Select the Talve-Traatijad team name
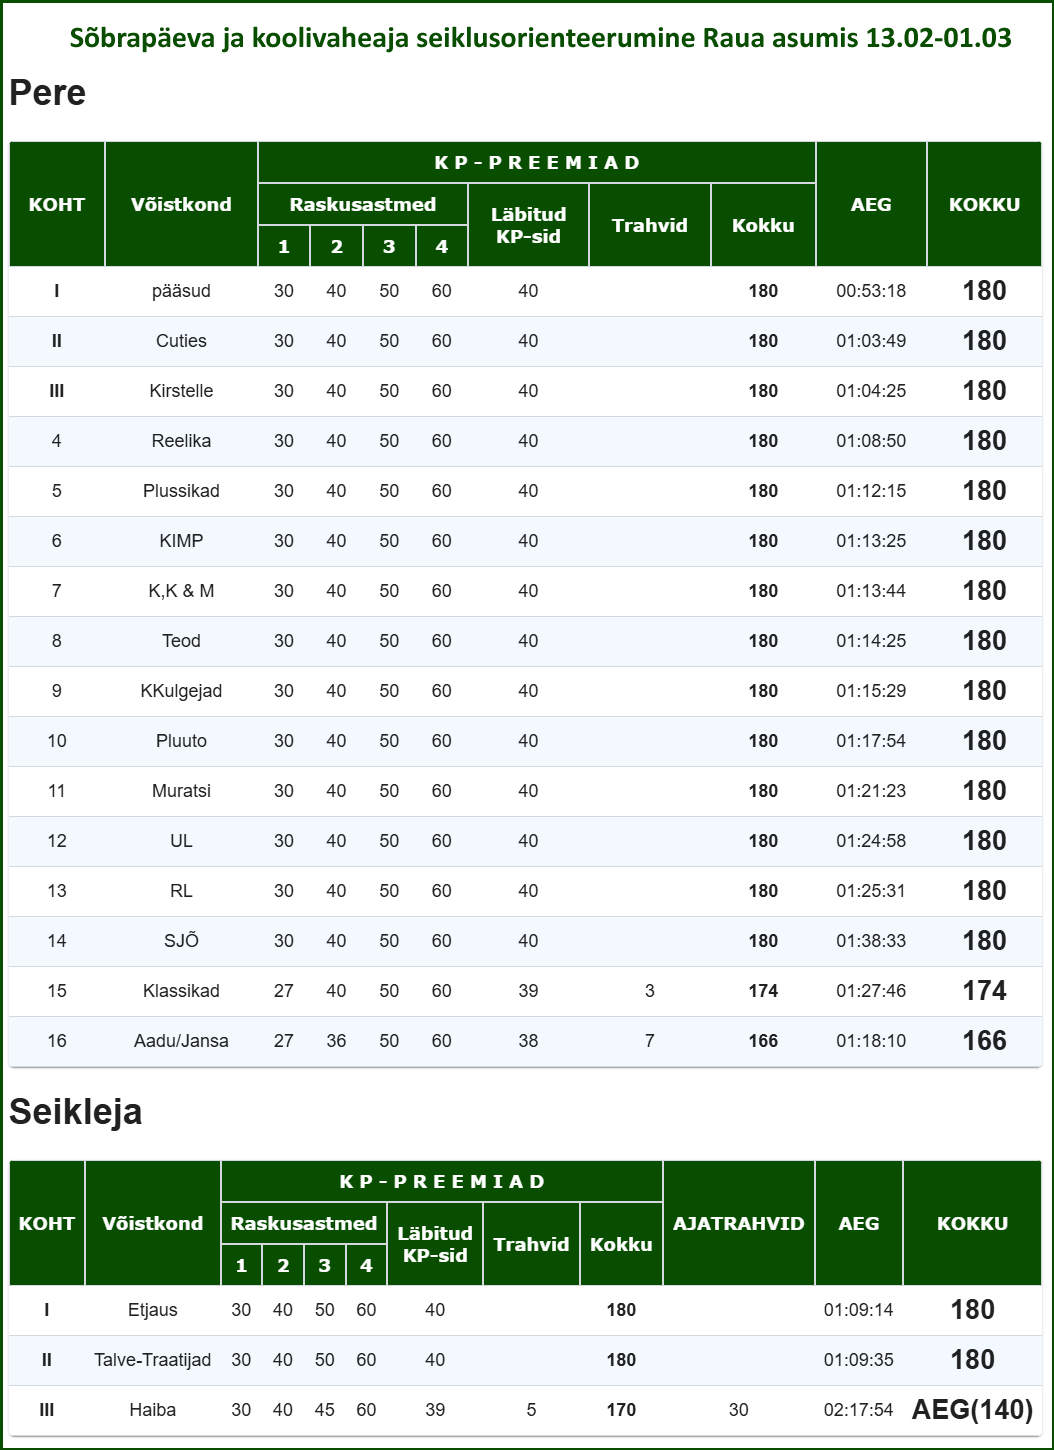This screenshot has width=1054, height=1450. [x=152, y=1360]
